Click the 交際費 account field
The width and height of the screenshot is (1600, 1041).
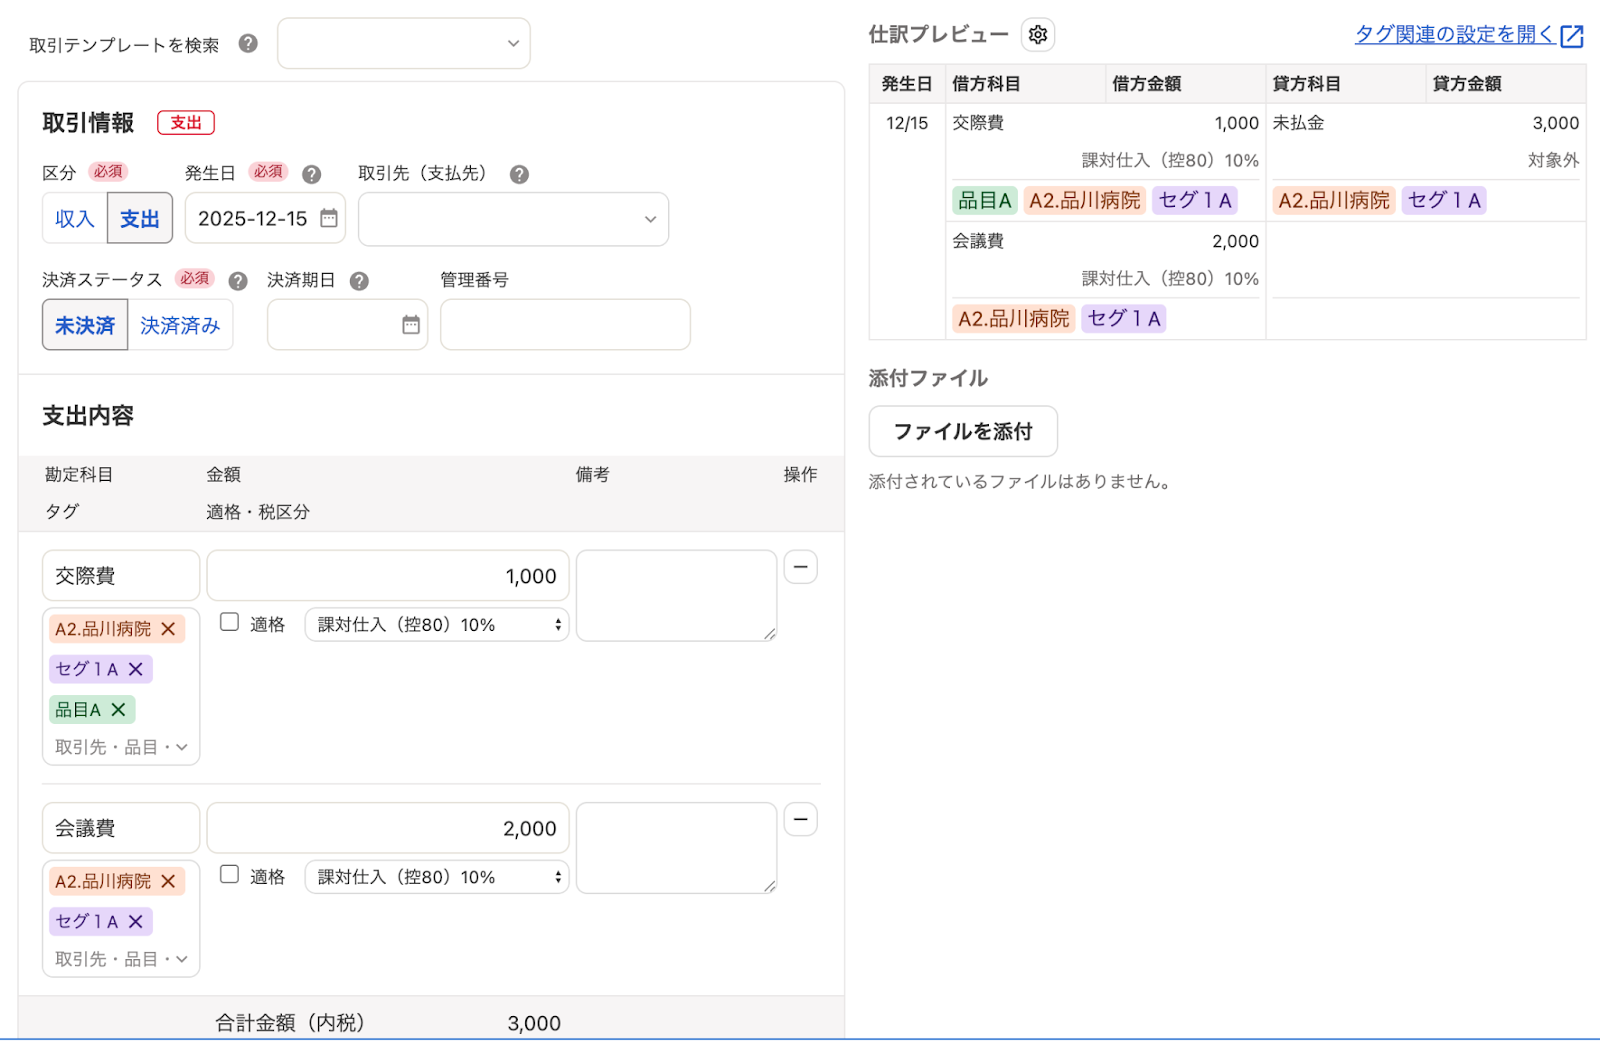click(x=121, y=576)
